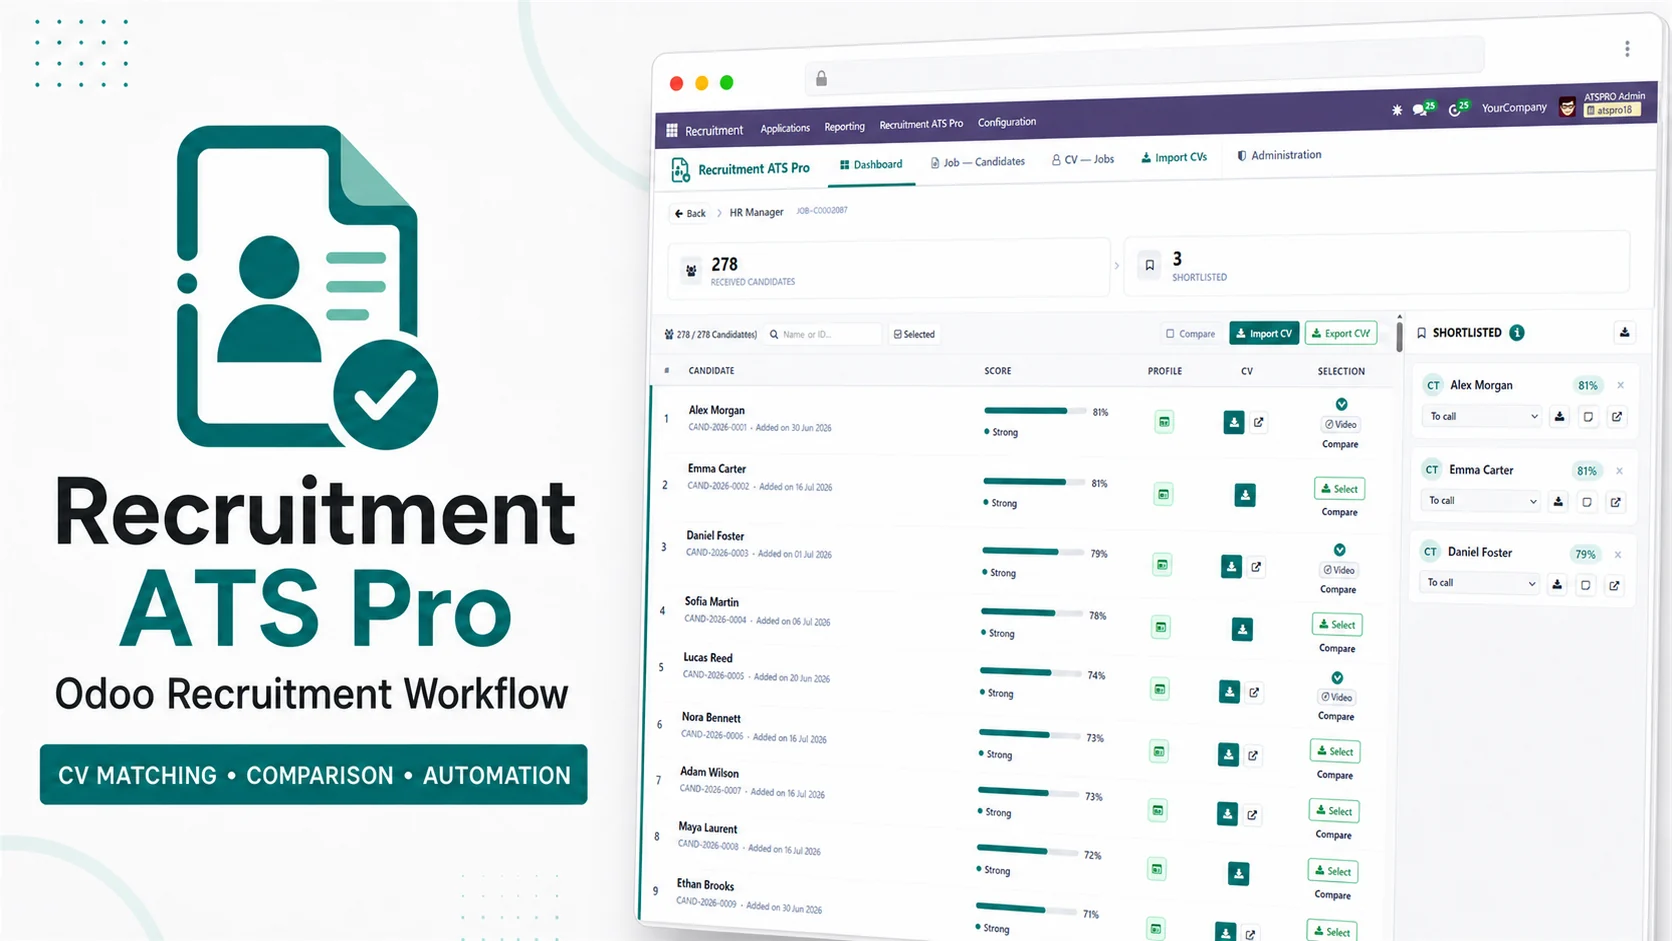Click Daniel Foster's 79% score bar in table

click(x=1033, y=552)
